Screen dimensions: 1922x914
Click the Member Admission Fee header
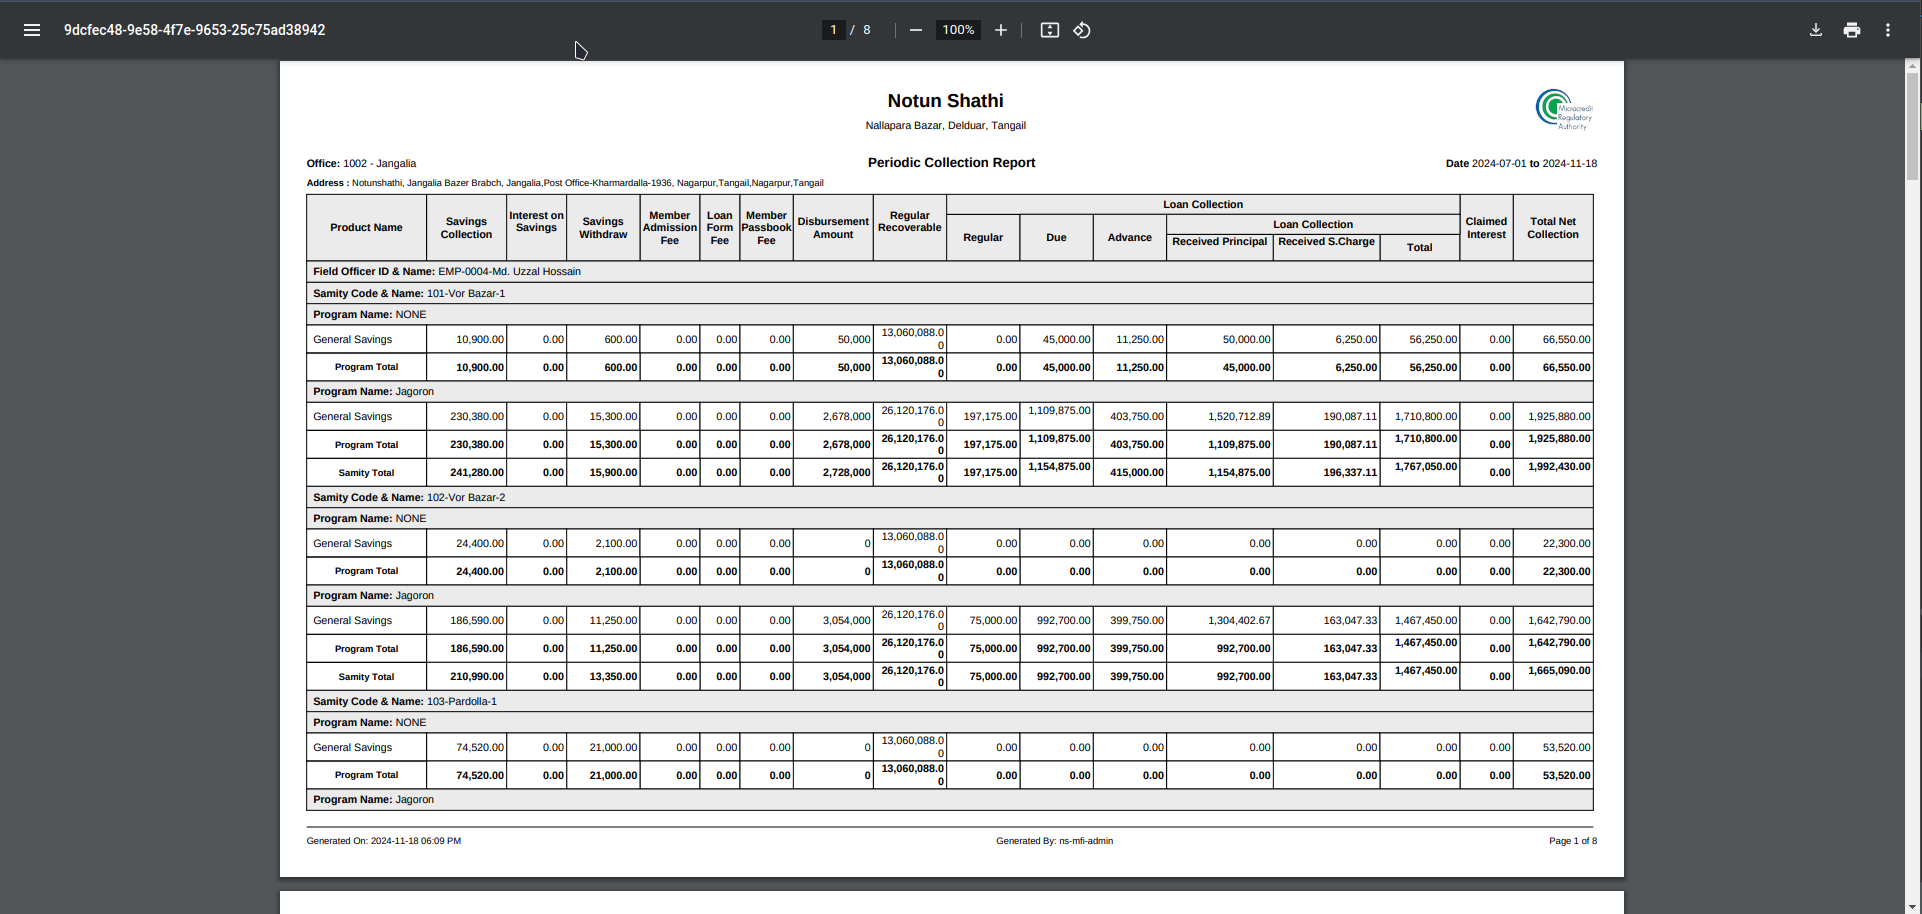(669, 228)
